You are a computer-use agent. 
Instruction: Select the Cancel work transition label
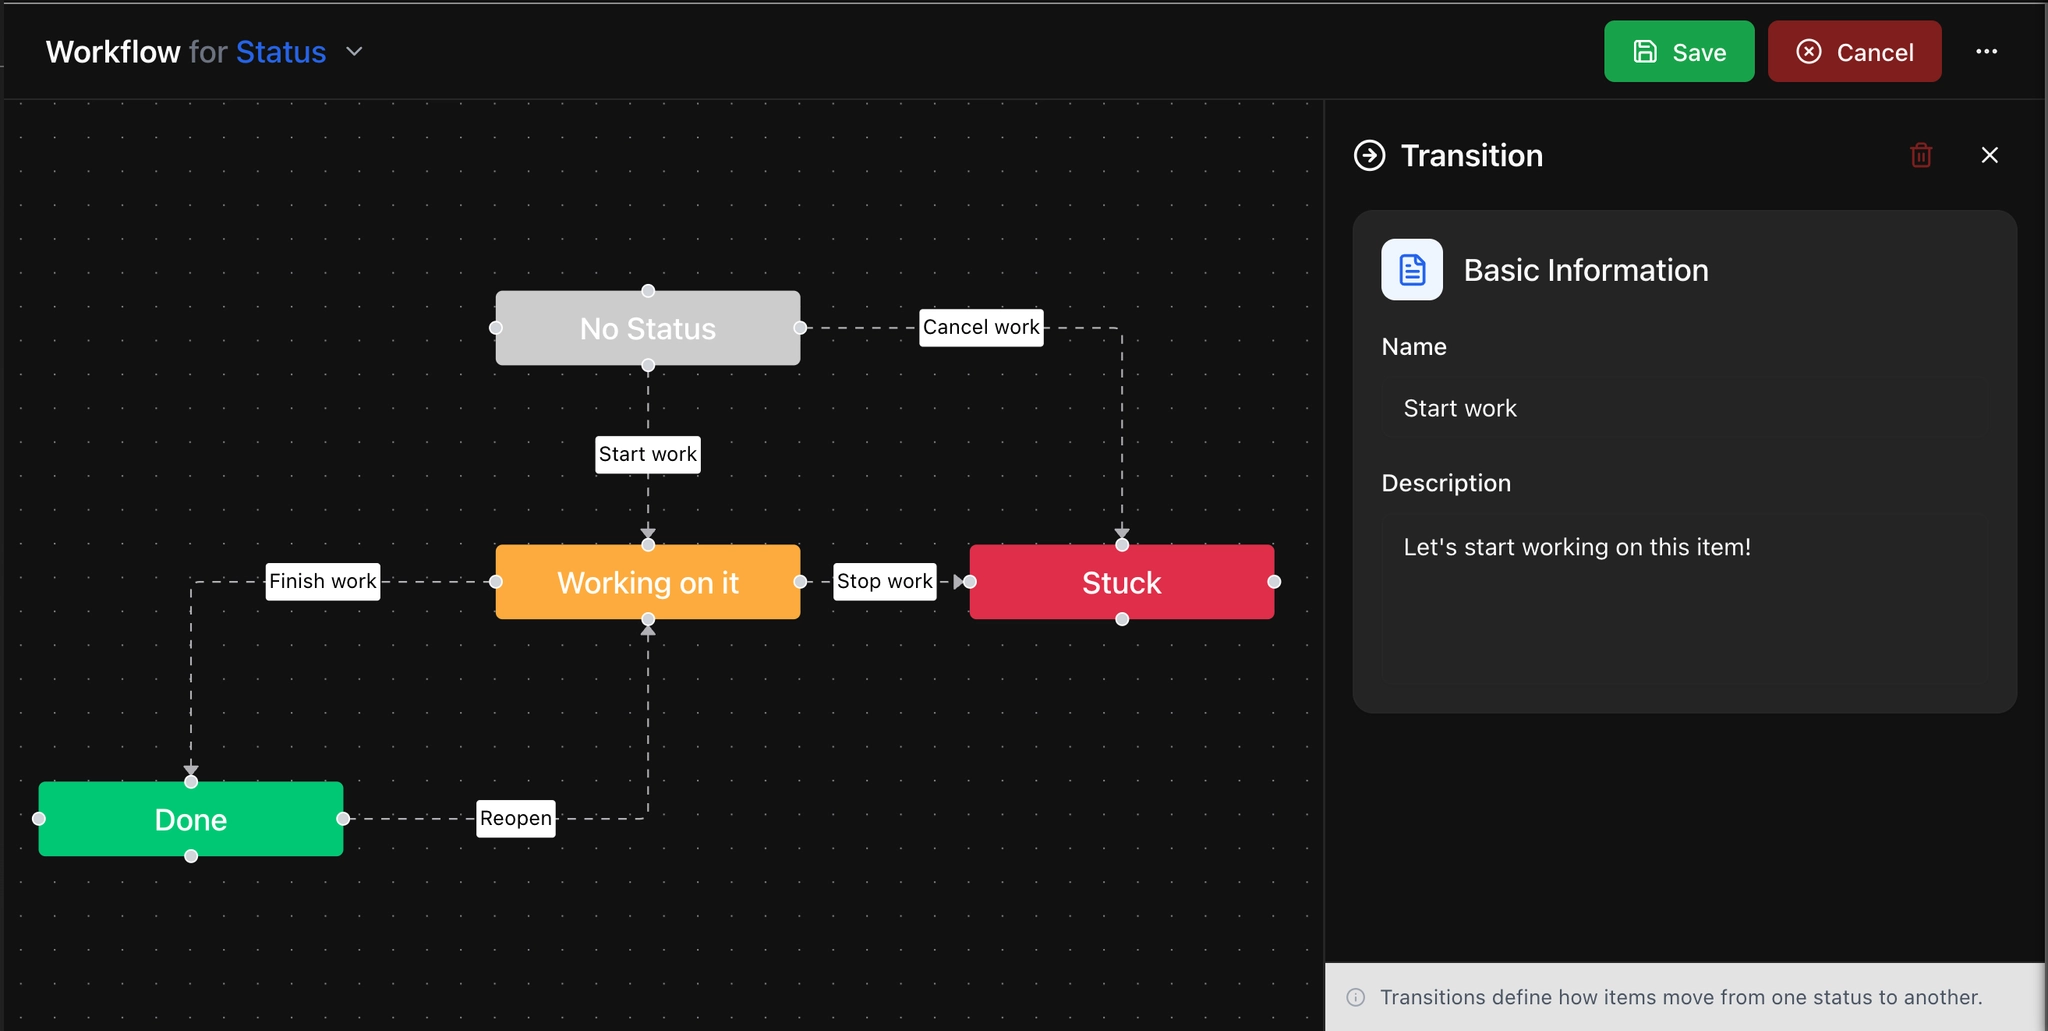(980, 327)
